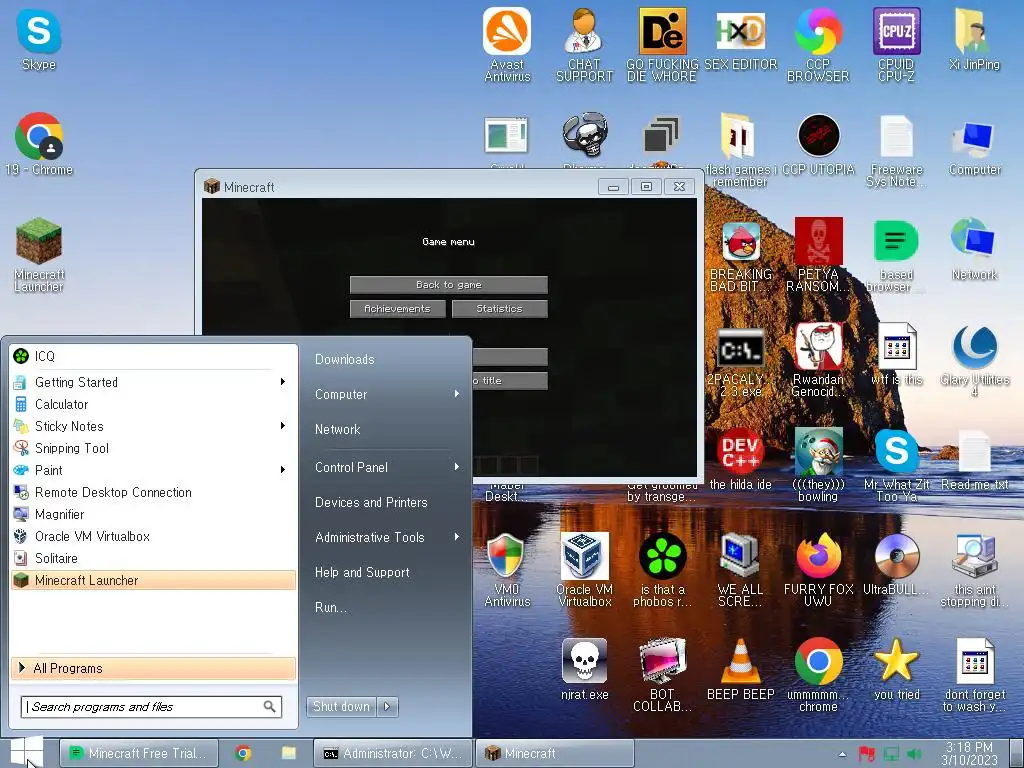
Task: Open the you tried star icon
Action: click(x=896, y=670)
